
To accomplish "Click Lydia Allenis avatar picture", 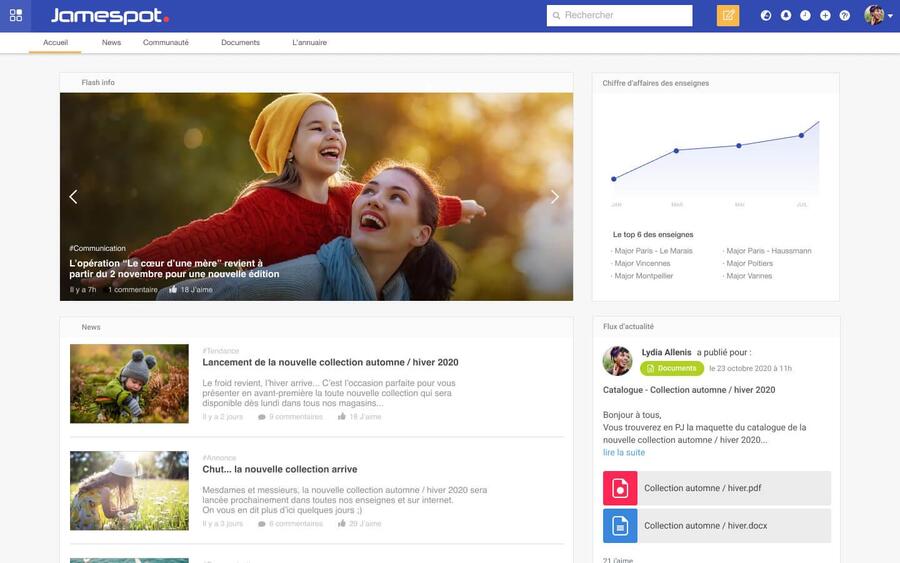I will 617,361.
